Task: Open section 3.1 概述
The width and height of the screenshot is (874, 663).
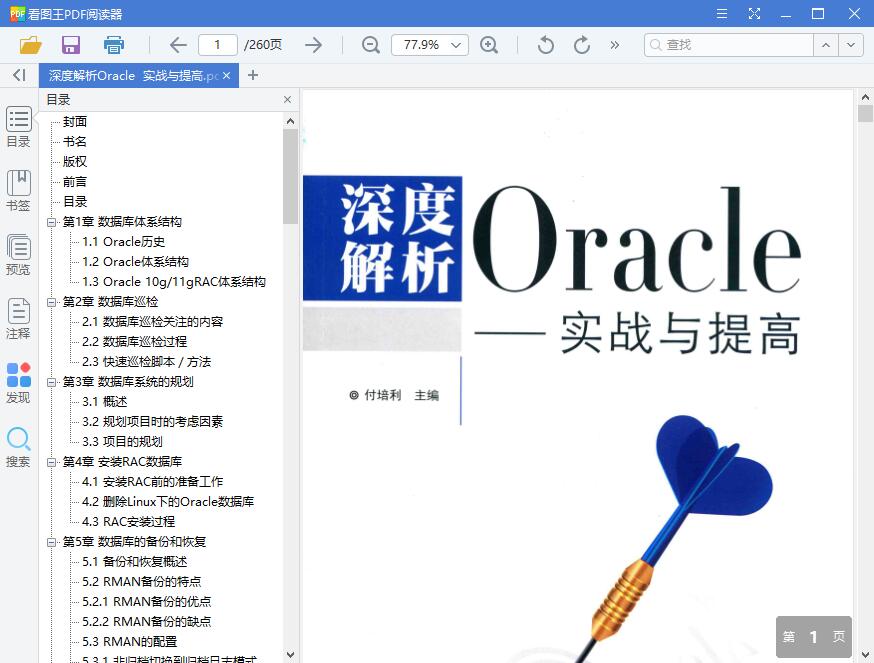Action: pos(105,402)
